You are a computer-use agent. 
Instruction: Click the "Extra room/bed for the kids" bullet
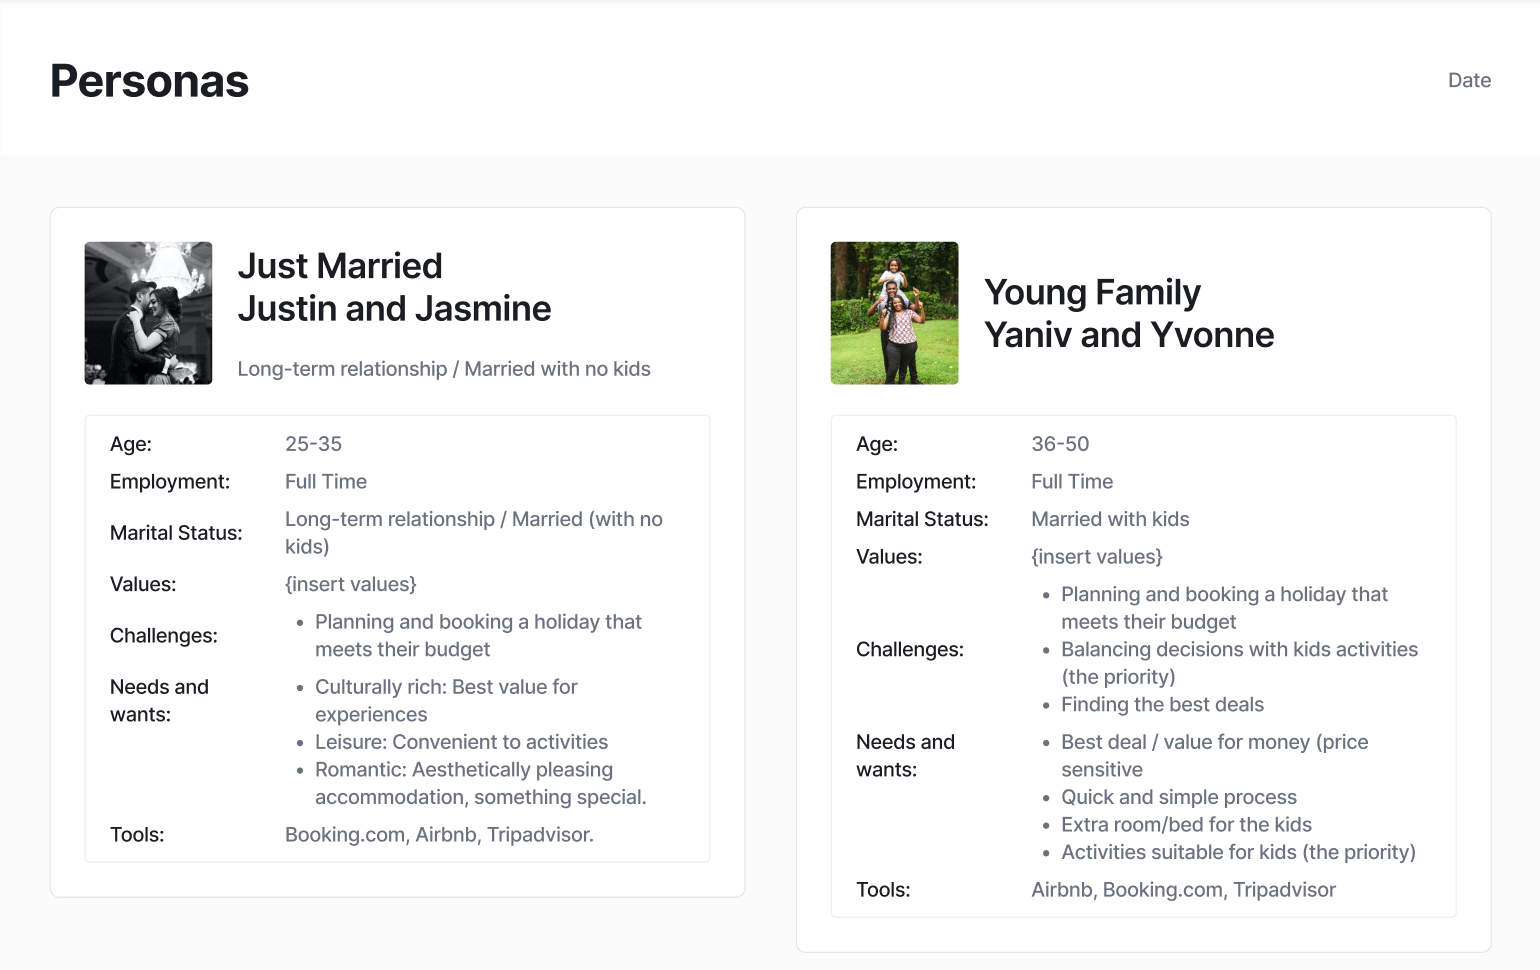[x=1186, y=825]
